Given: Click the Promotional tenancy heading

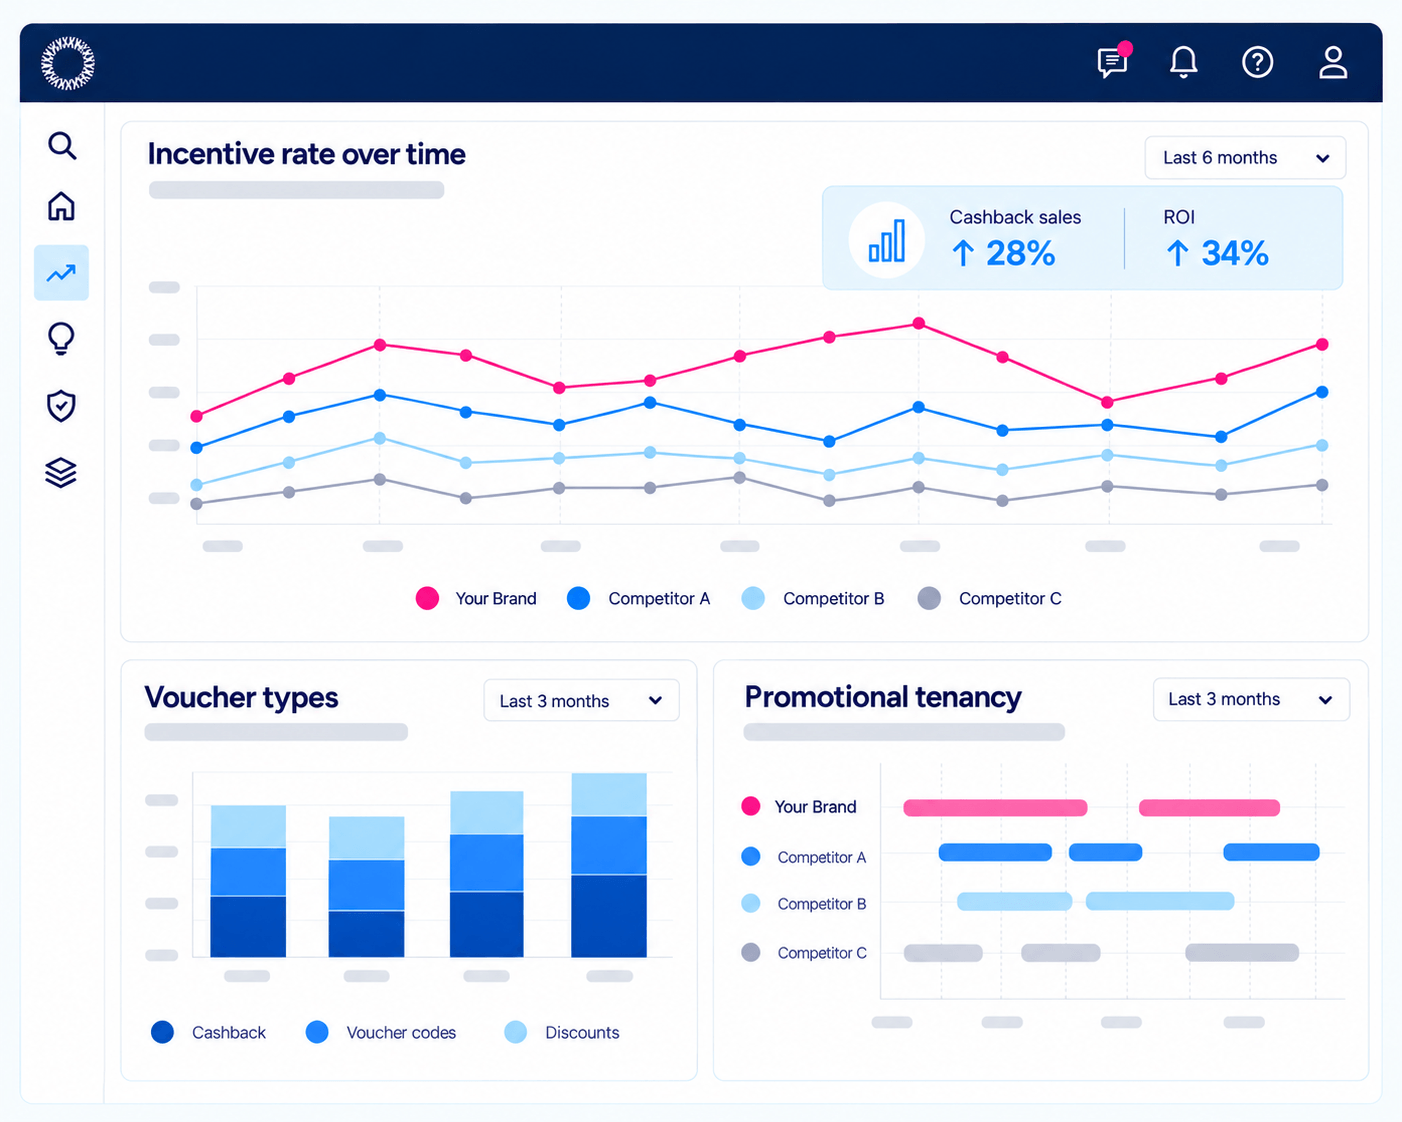Looking at the screenshot, I should [x=883, y=697].
